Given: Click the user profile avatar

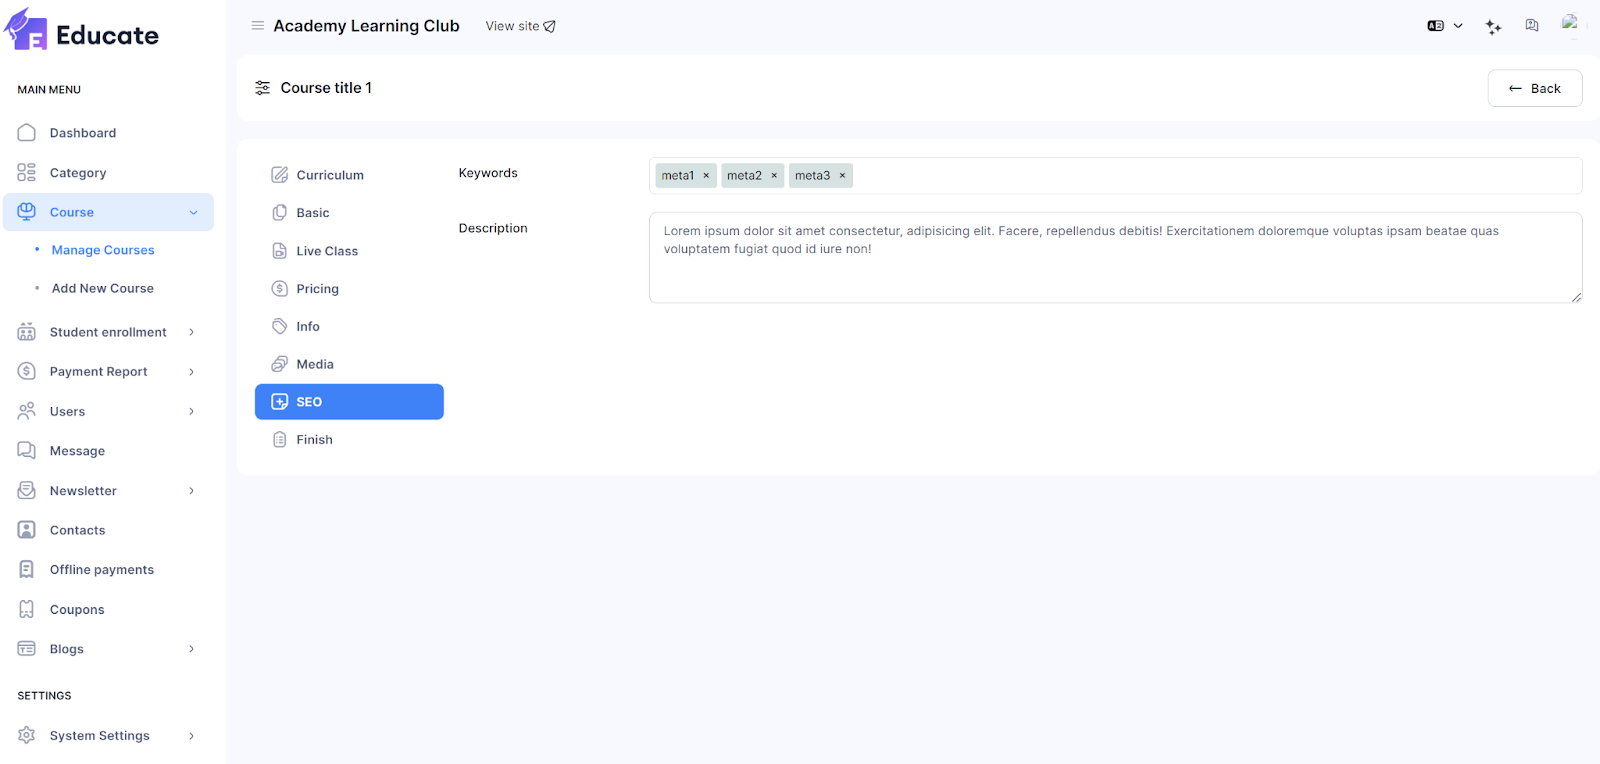Looking at the screenshot, I should pyautogui.click(x=1570, y=24).
